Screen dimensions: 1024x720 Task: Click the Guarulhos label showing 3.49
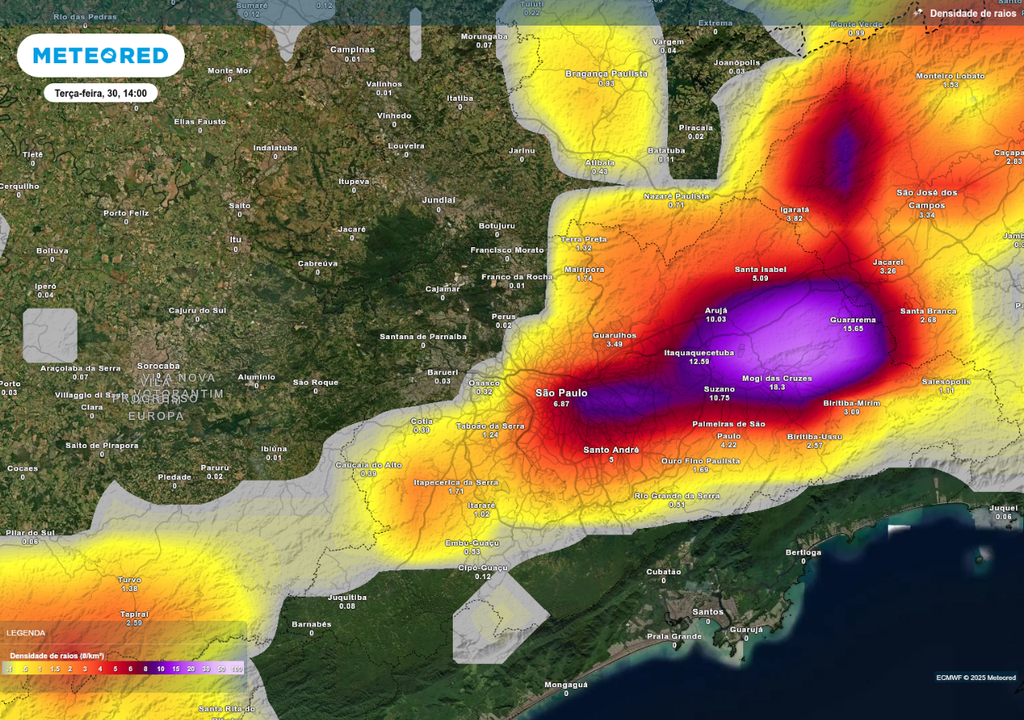pos(615,337)
